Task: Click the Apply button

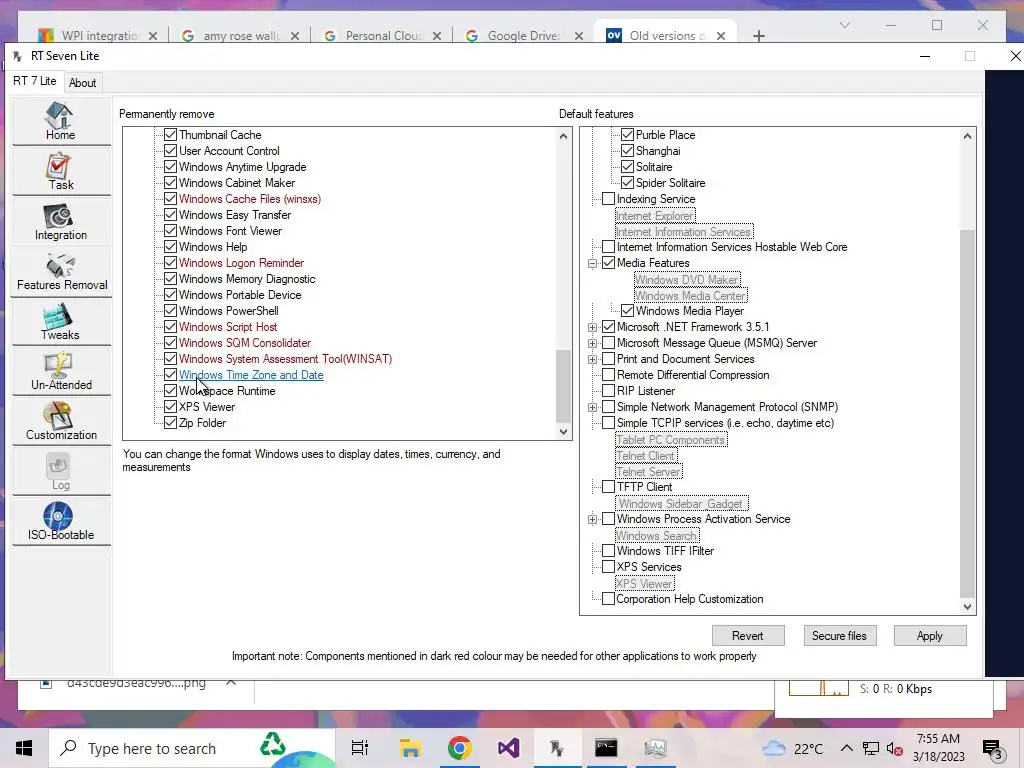Action: (x=929, y=636)
